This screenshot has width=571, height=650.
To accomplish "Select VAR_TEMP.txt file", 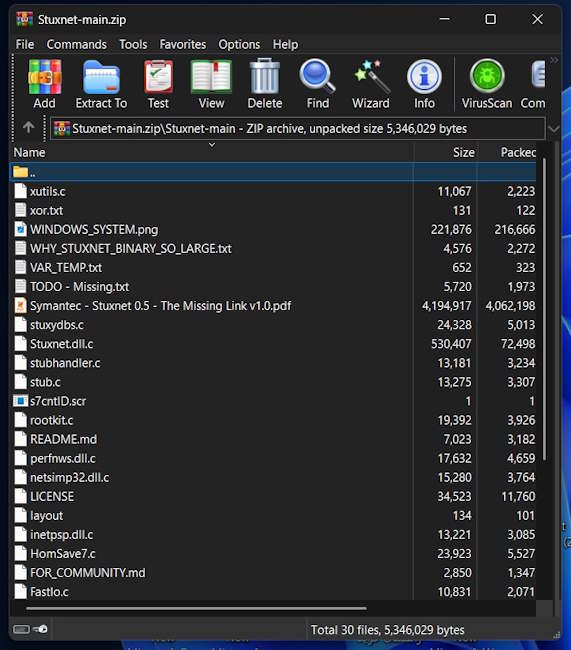I will [x=66, y=267].
